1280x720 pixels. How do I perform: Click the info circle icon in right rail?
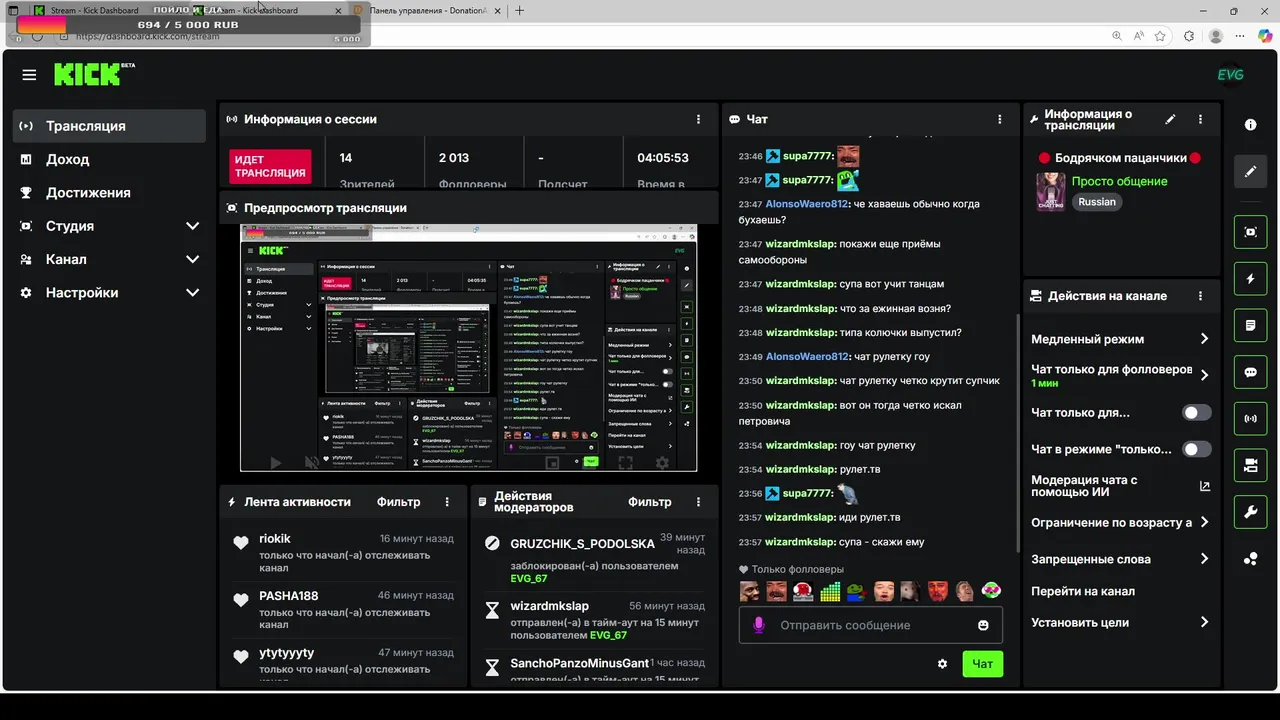[x=1250, y=125]
